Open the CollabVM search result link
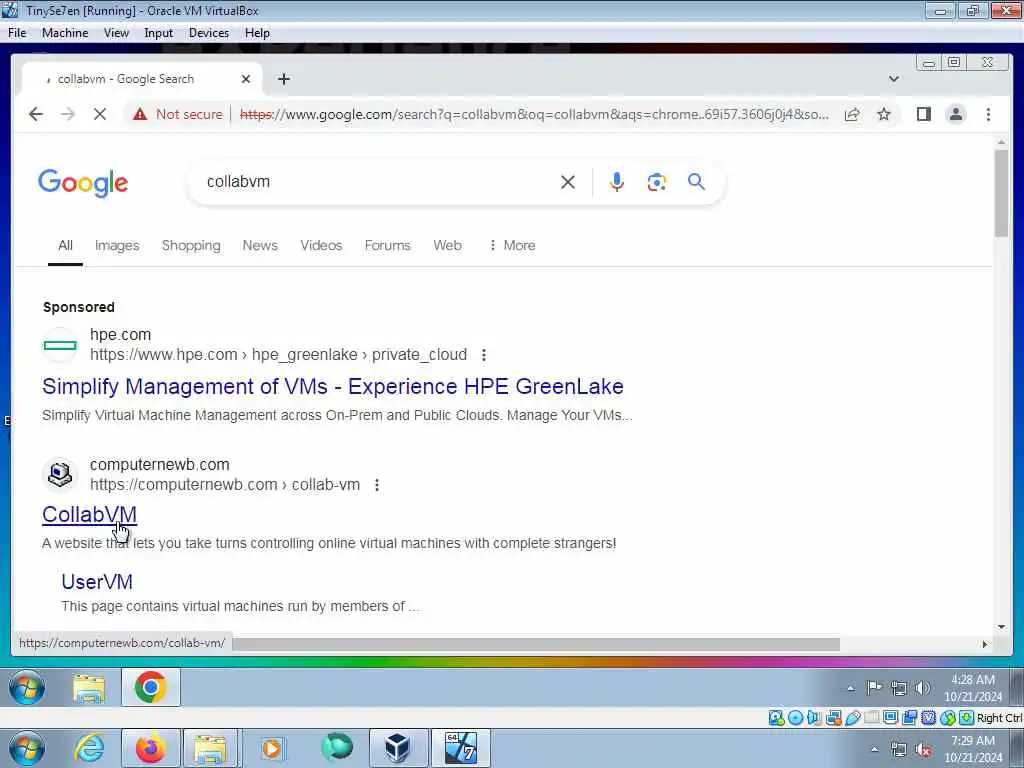This screenshot has height=768, width=1024. tap(89, 515)
